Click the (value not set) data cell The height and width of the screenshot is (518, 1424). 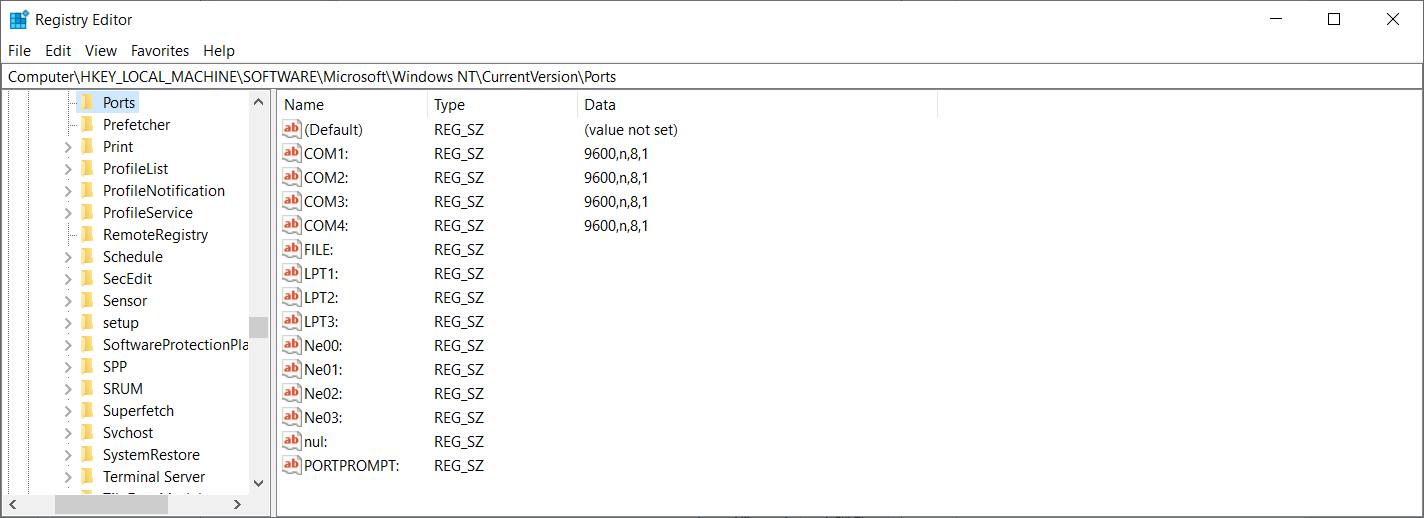631,130
